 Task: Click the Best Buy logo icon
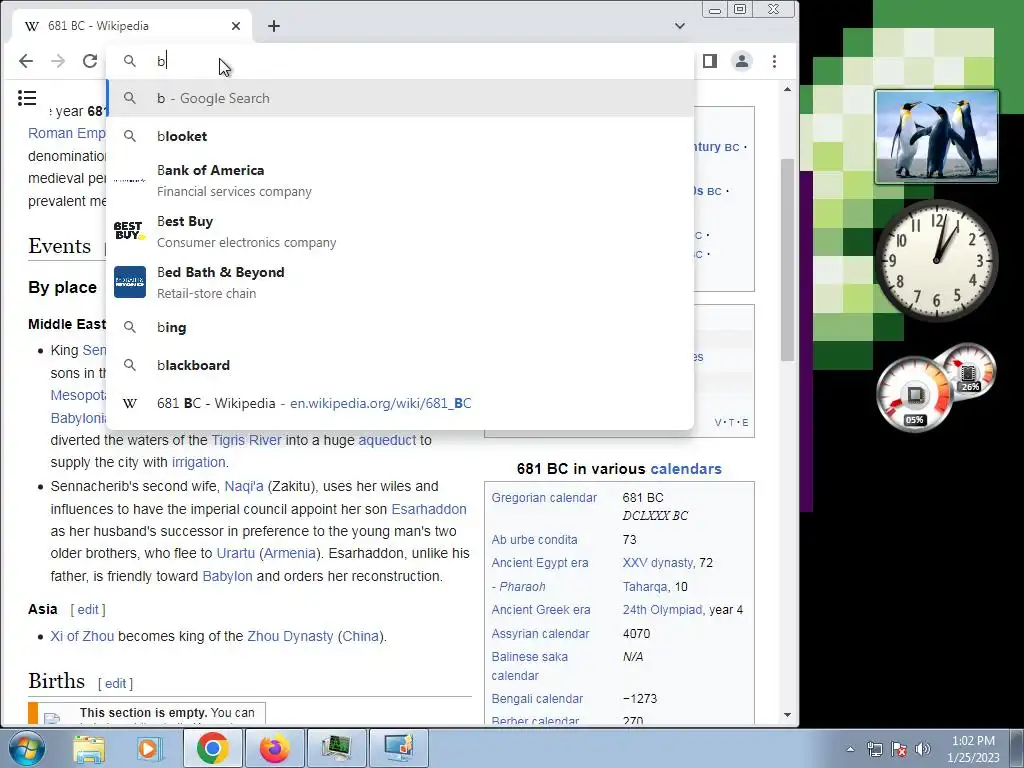tap(129, 231)
